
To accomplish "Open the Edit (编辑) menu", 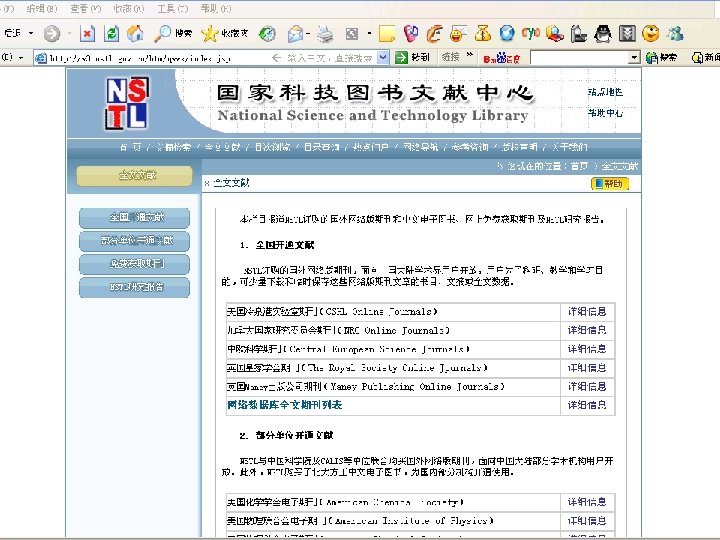I will pyautogui.click(x=42, y=8).
